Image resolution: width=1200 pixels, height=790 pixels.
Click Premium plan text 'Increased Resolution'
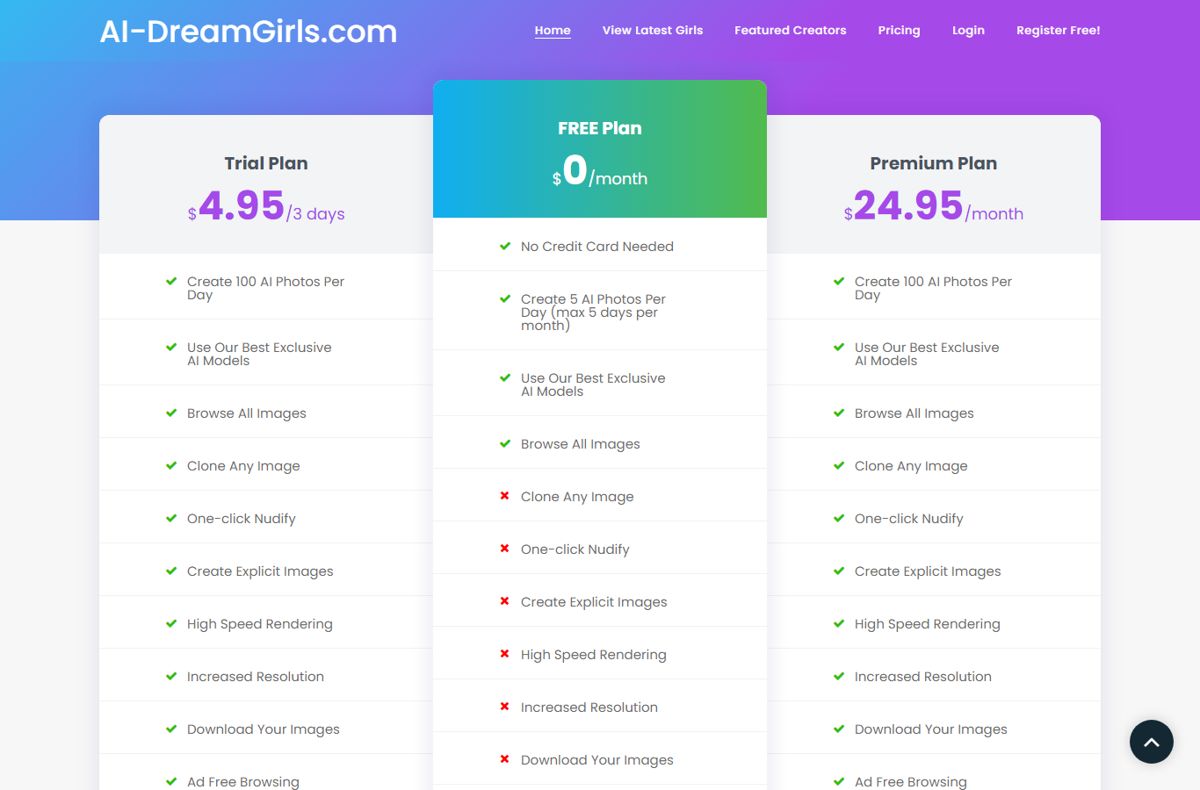[923, 677]
